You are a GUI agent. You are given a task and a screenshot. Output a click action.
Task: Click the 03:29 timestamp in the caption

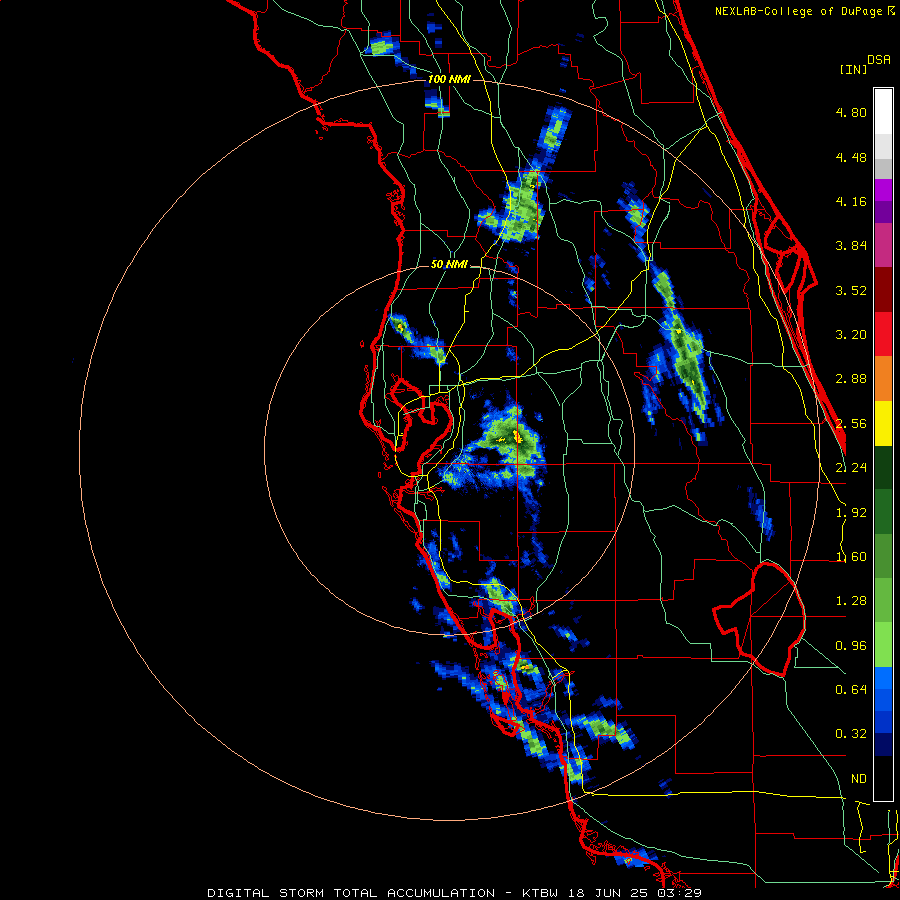click(678, 893)
